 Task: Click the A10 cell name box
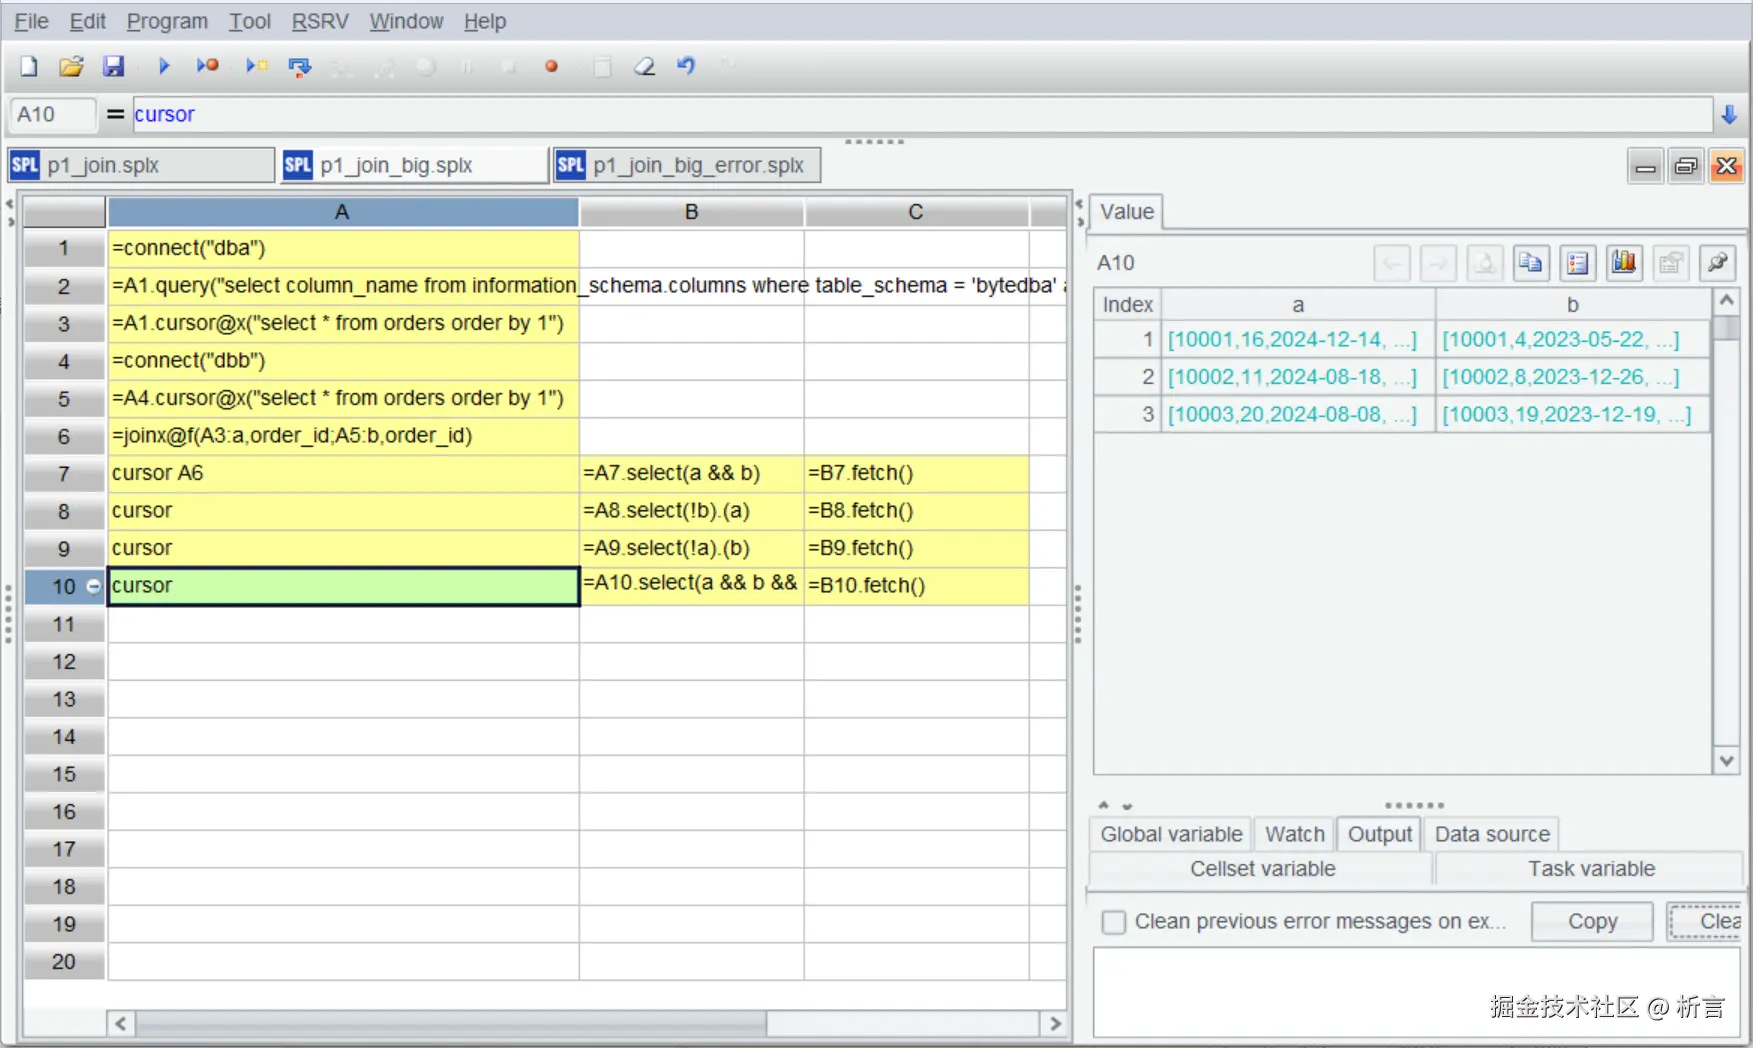coord(52,115)
